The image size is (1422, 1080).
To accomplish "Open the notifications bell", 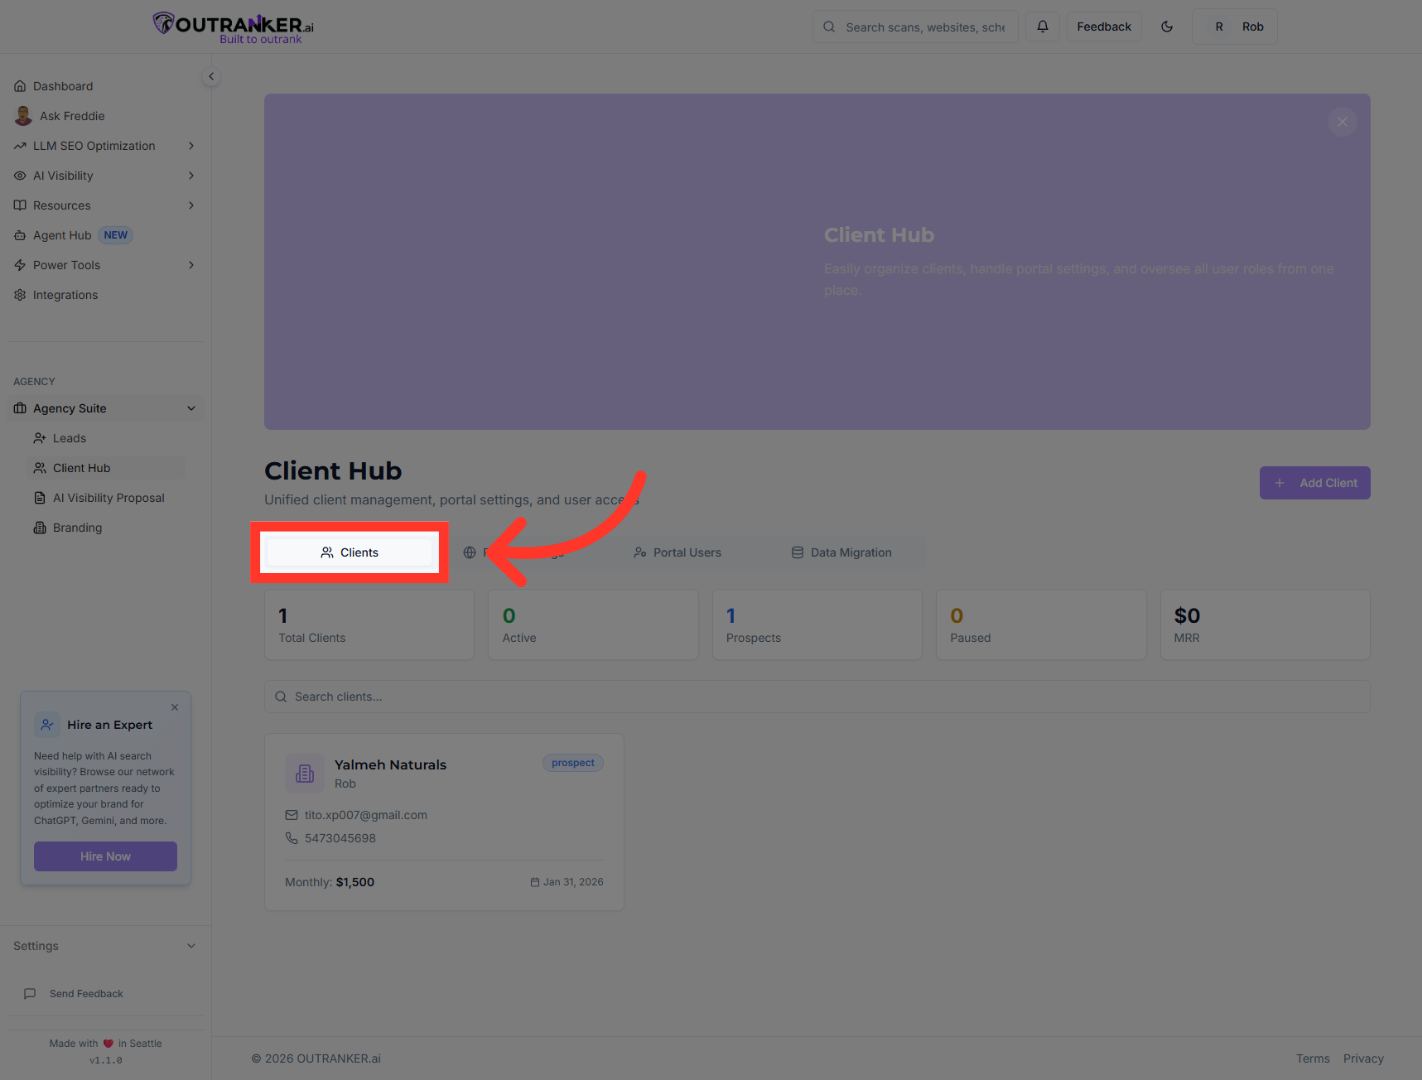I will pos(1042,27).
